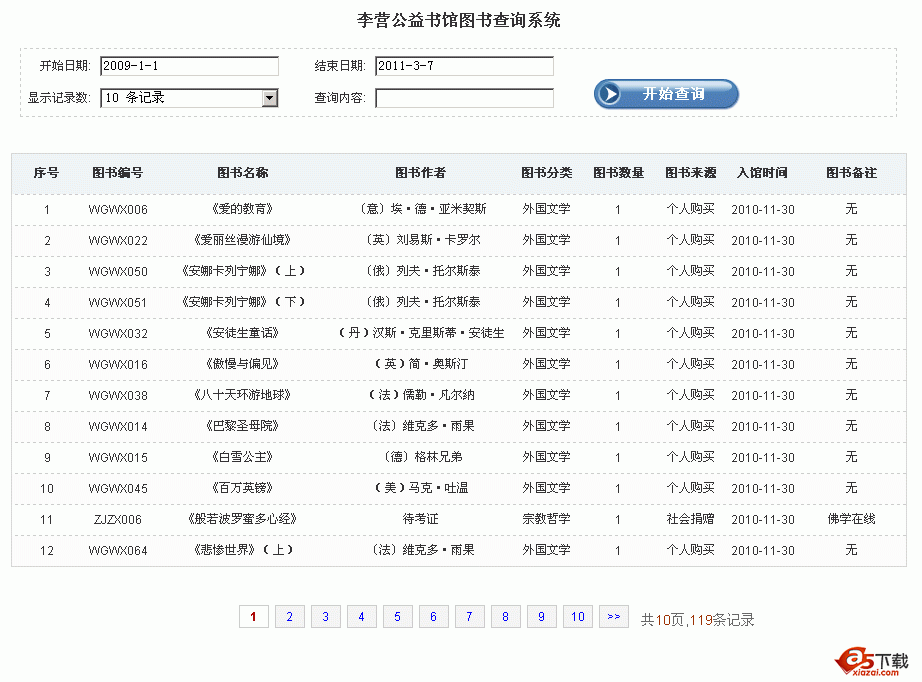Click the 开始日期 start date field

pos(189,66)
